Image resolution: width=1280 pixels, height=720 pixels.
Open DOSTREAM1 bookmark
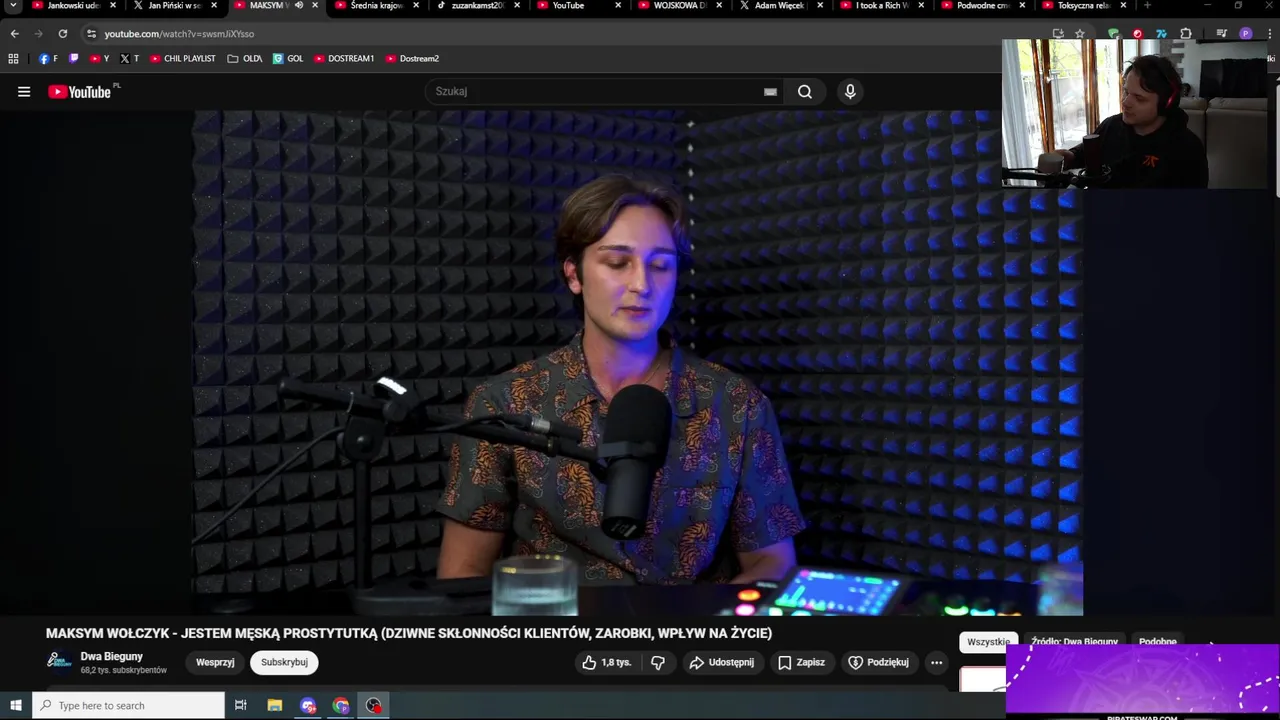[344, 59]
